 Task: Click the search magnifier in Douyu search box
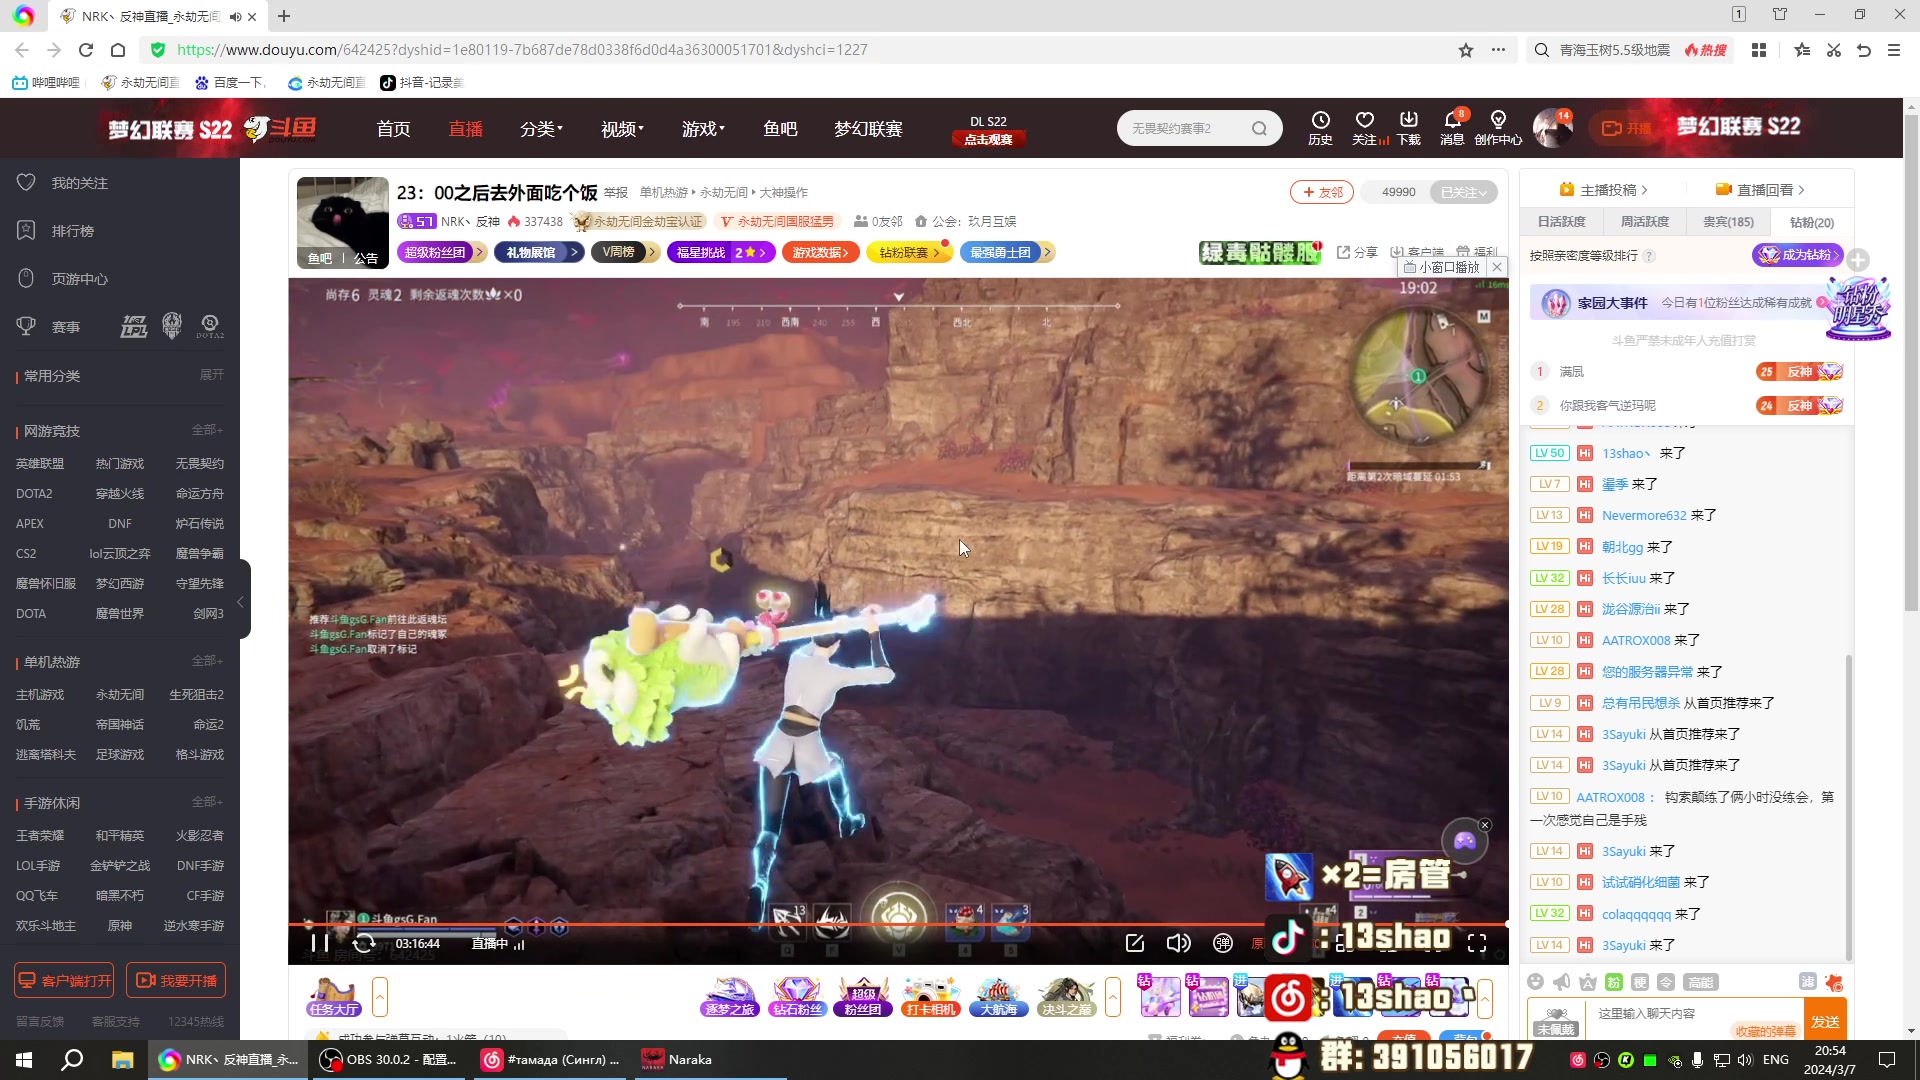point(1259,128)
